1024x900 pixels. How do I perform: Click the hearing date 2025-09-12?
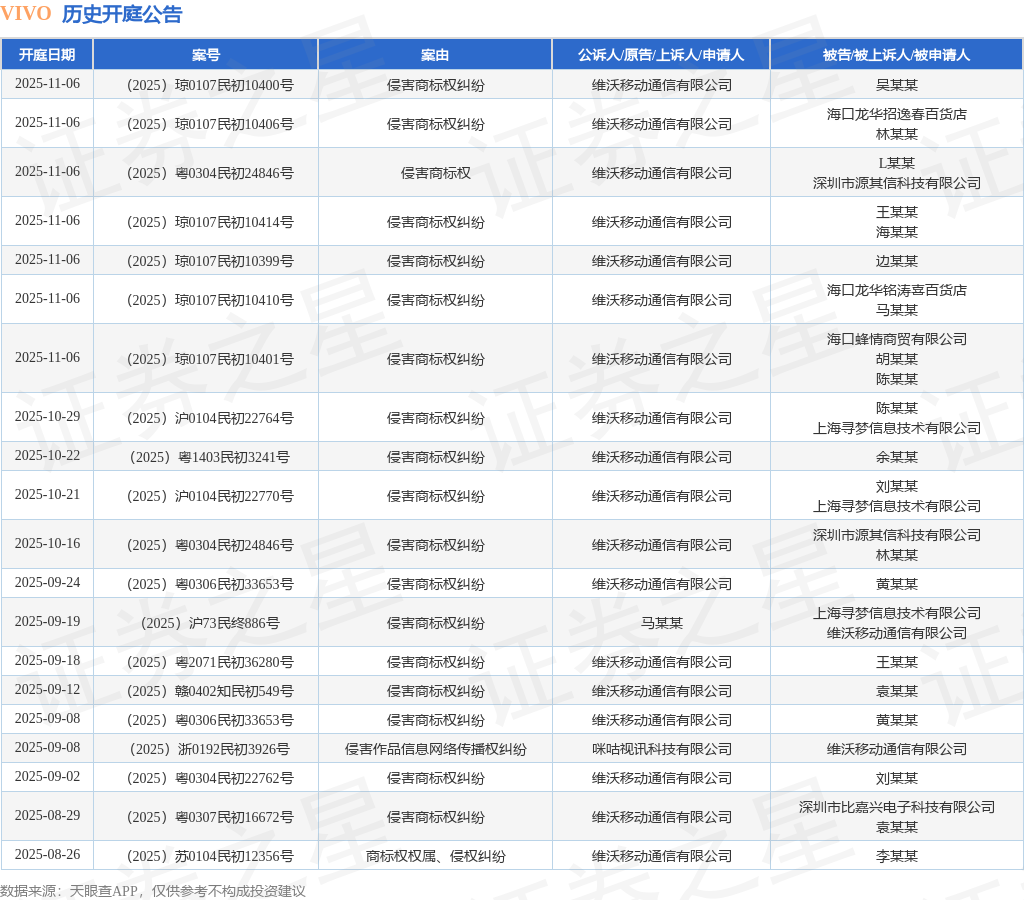[x=47, y=690]
